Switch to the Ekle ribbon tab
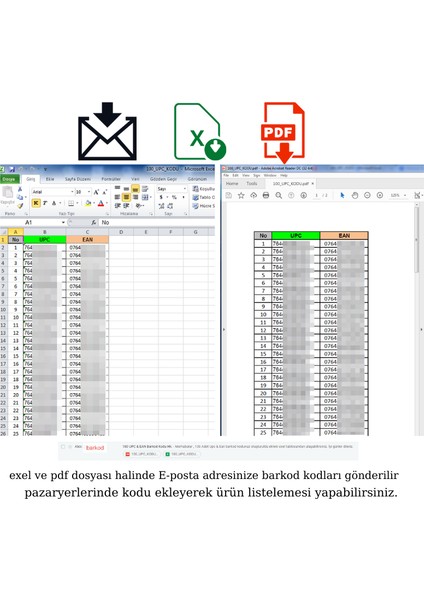This screenshot has height=600, width=424. (x=50, y=179)
